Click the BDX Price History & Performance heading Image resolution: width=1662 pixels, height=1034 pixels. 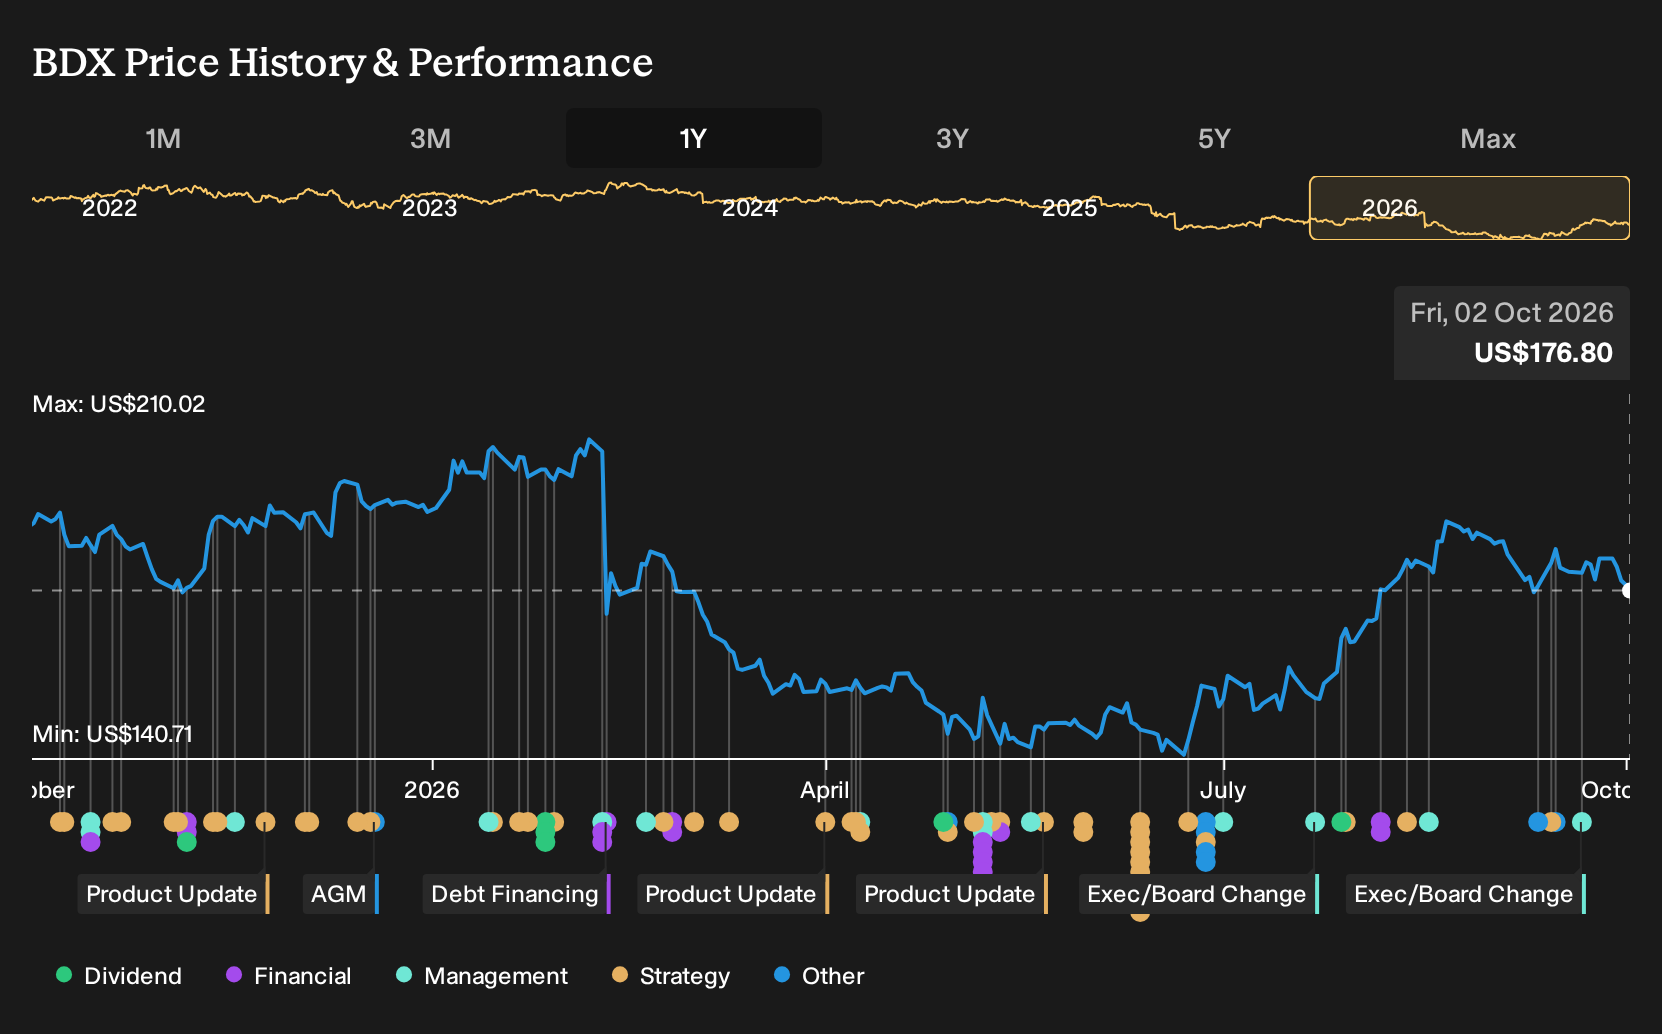pyautogui.click(x=343, y=62)
